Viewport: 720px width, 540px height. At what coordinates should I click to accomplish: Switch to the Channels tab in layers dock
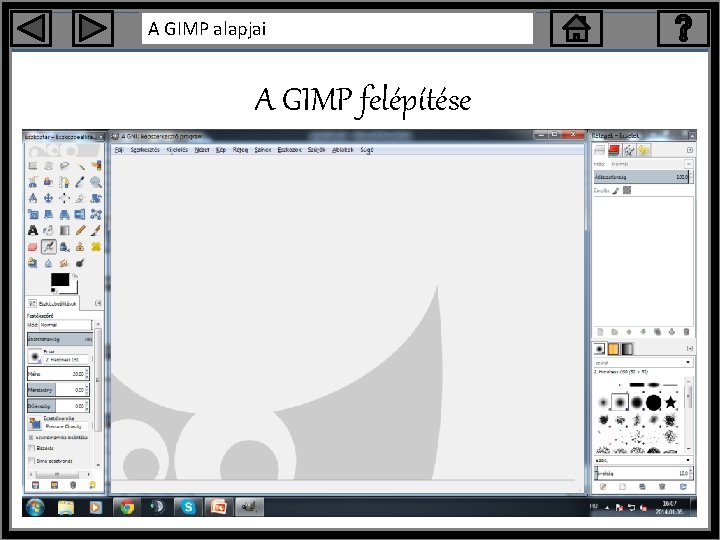(614, 150)
